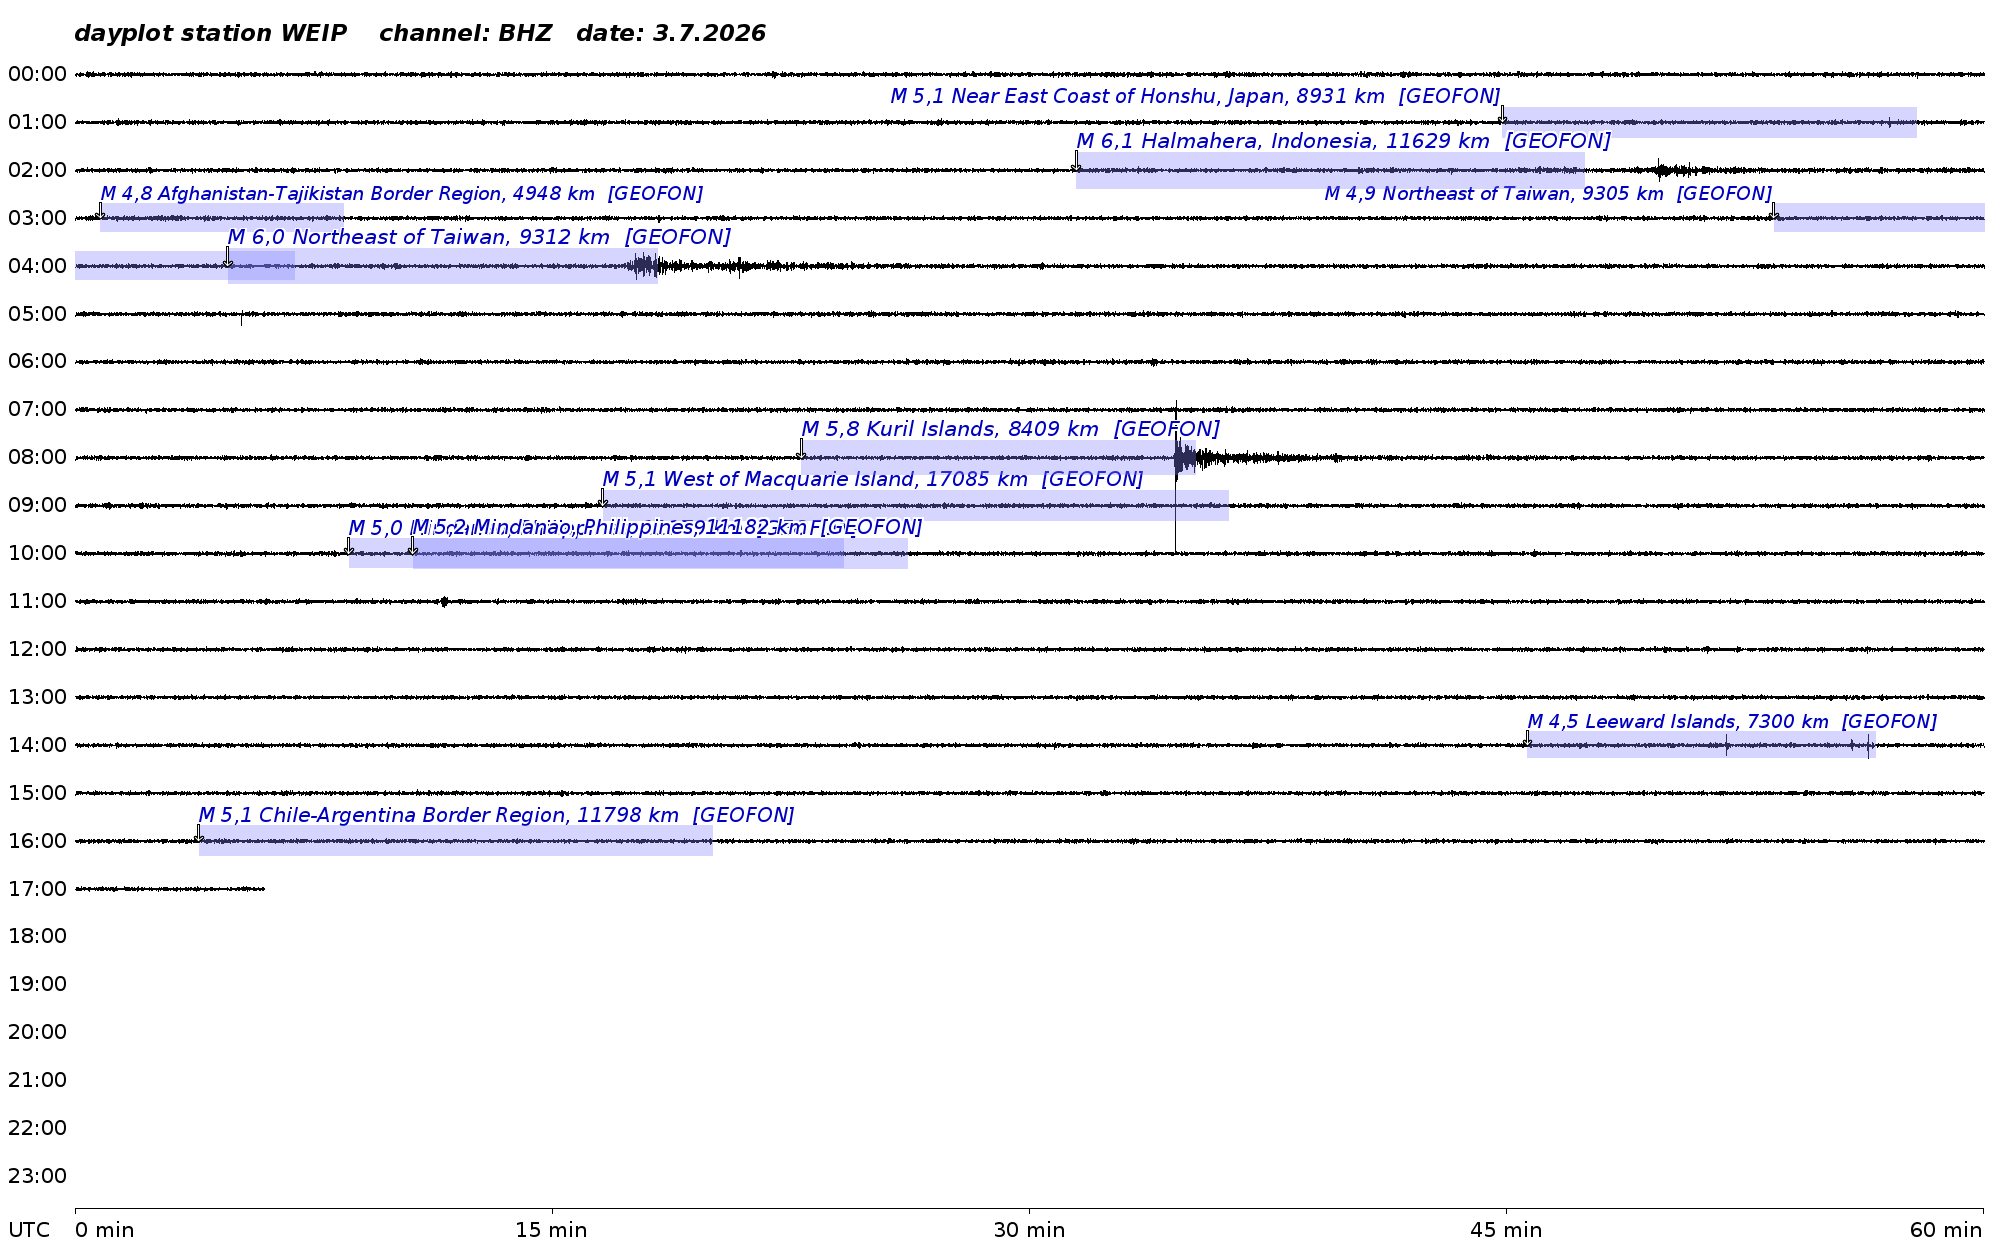
Task: Click the onset arrow of the Leeward Islands event
Action: coord(1527,738)
